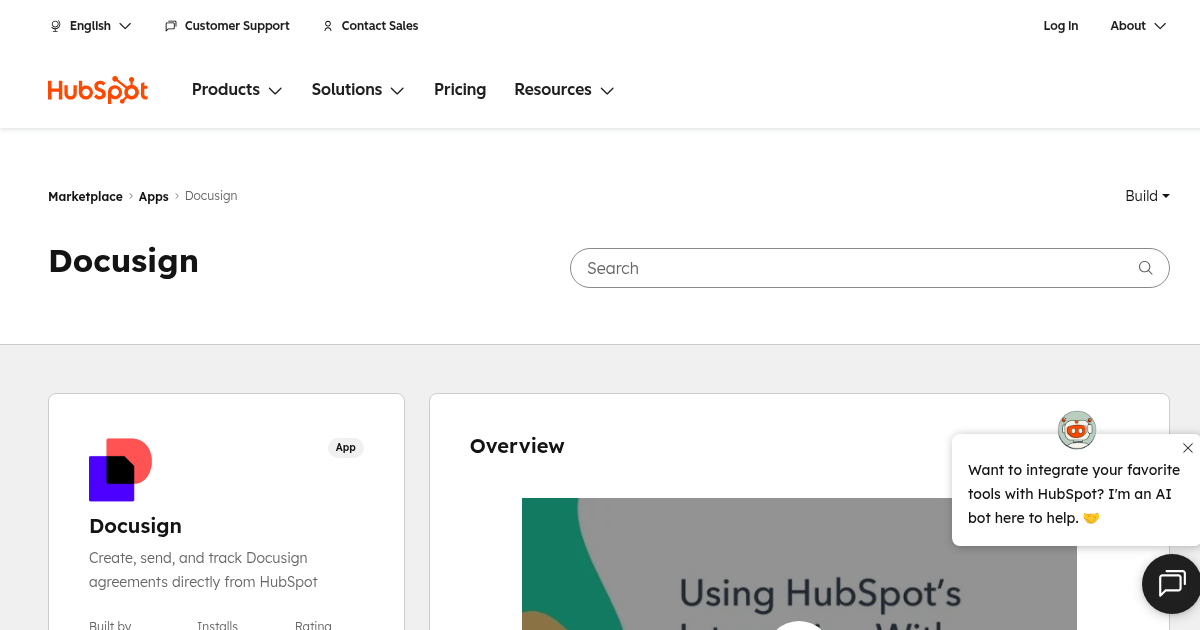1200x630 pixels.
Task: Expand the Solutions menu
Action: [358, 90]
